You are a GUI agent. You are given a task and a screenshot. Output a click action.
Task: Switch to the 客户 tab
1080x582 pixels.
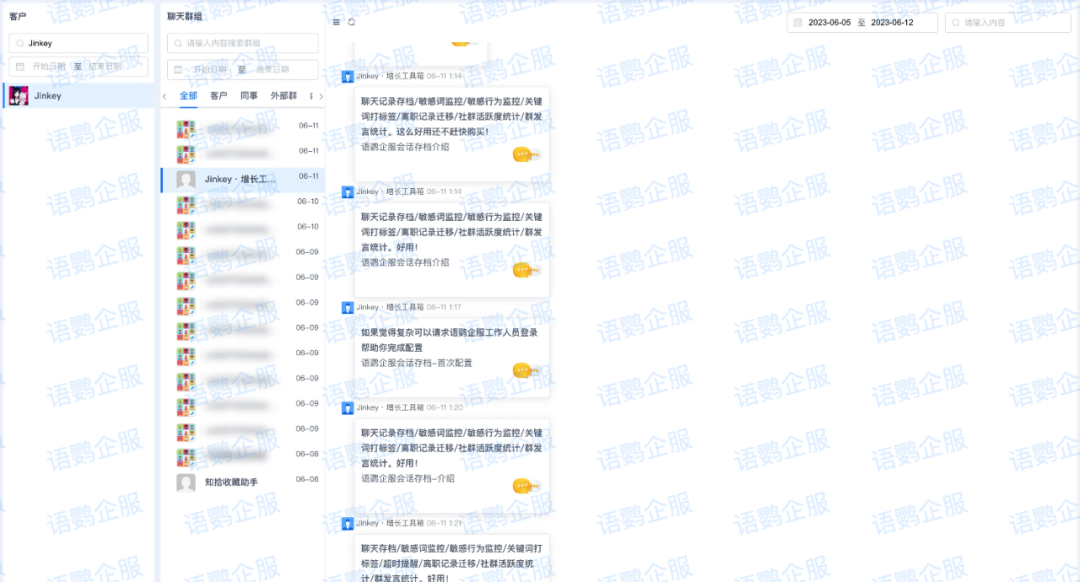pyautogui.click(x=218, y=96)
